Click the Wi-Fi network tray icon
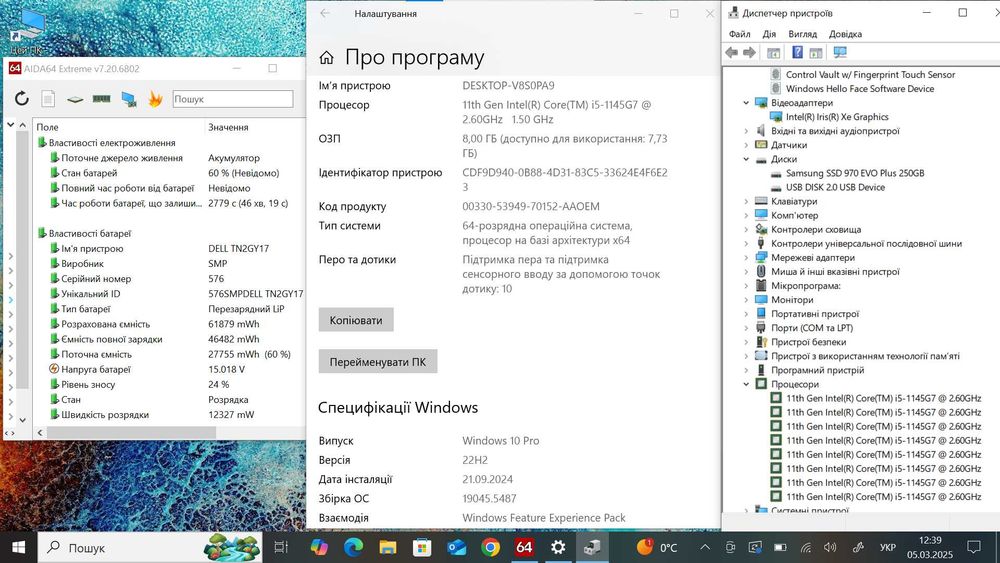This screenshot has height=563, width=1000. tap(805, 548)
